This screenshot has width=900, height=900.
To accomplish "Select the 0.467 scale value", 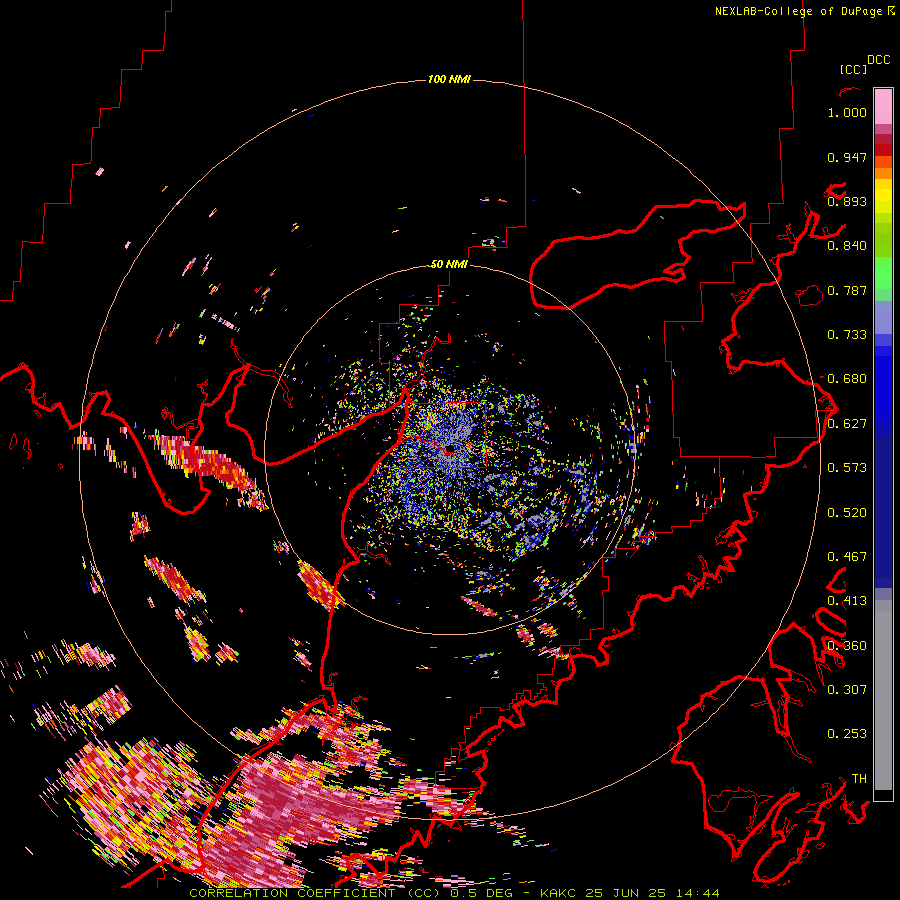I will coord(847,557).
